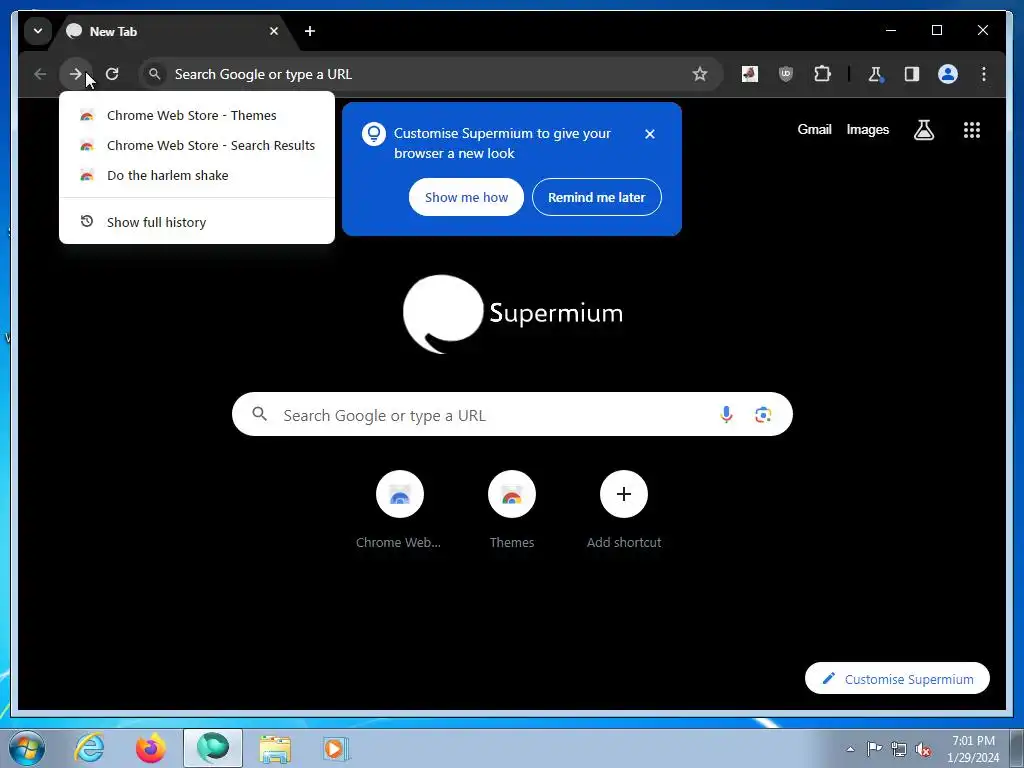Close the New Tab tab

274,31
